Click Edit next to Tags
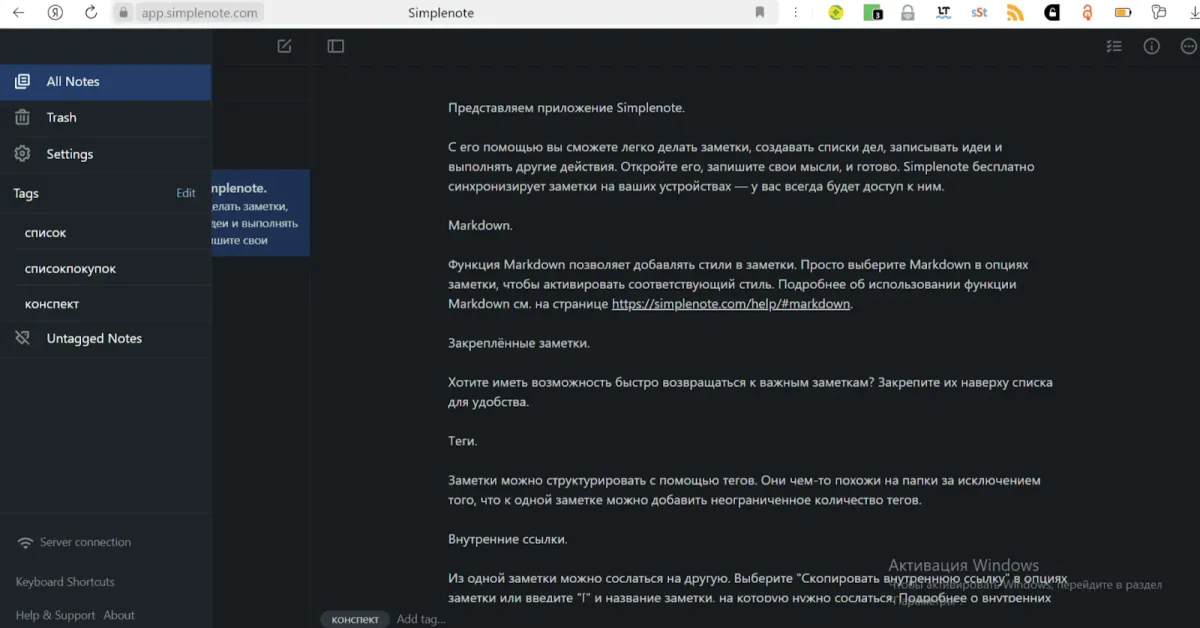Viewport: 1200px width, 628px height. pyautogui.click(x=186, y=193)
